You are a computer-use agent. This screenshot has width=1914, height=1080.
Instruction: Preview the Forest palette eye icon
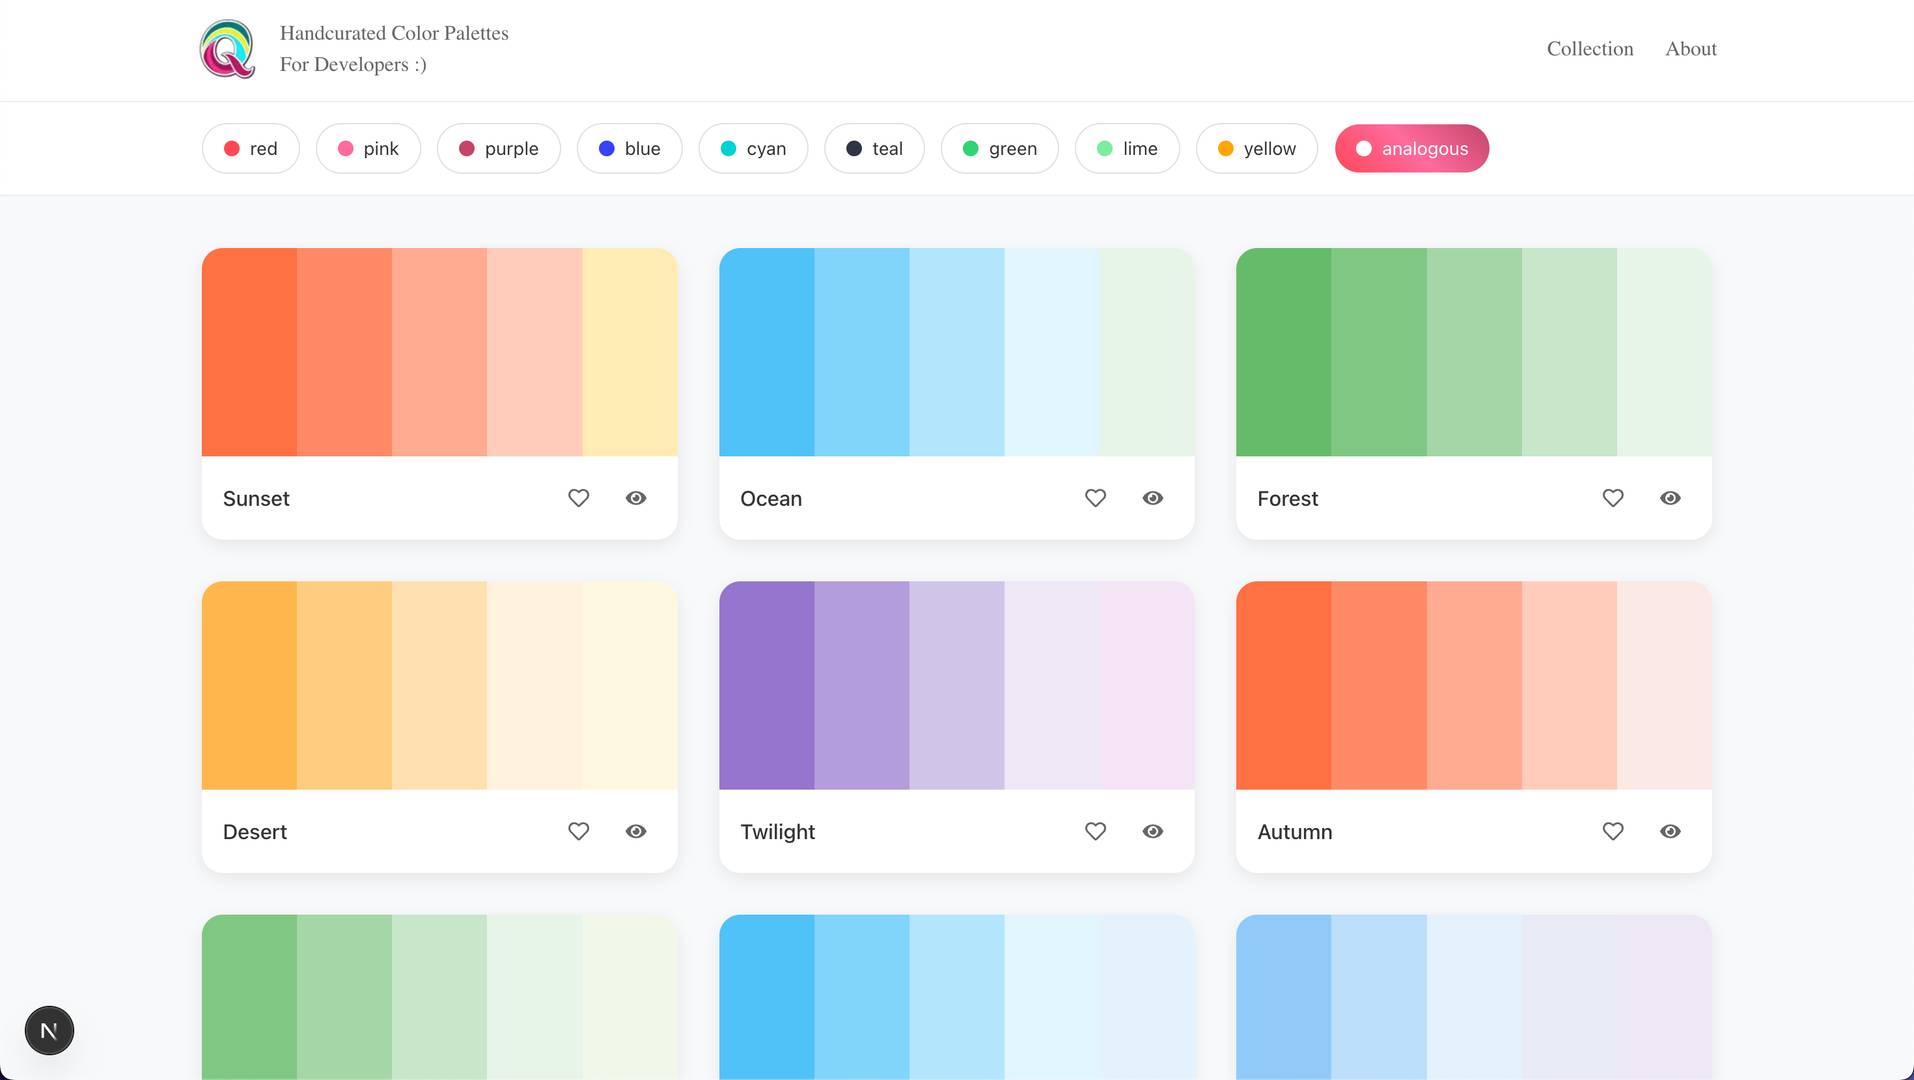pyautogui.click(x=1670, y=498)
